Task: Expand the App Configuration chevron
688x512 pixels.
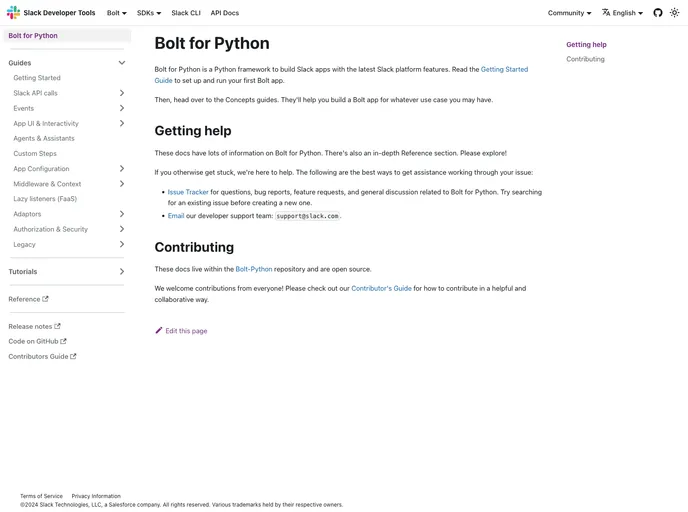Action: tap(122, 168)
